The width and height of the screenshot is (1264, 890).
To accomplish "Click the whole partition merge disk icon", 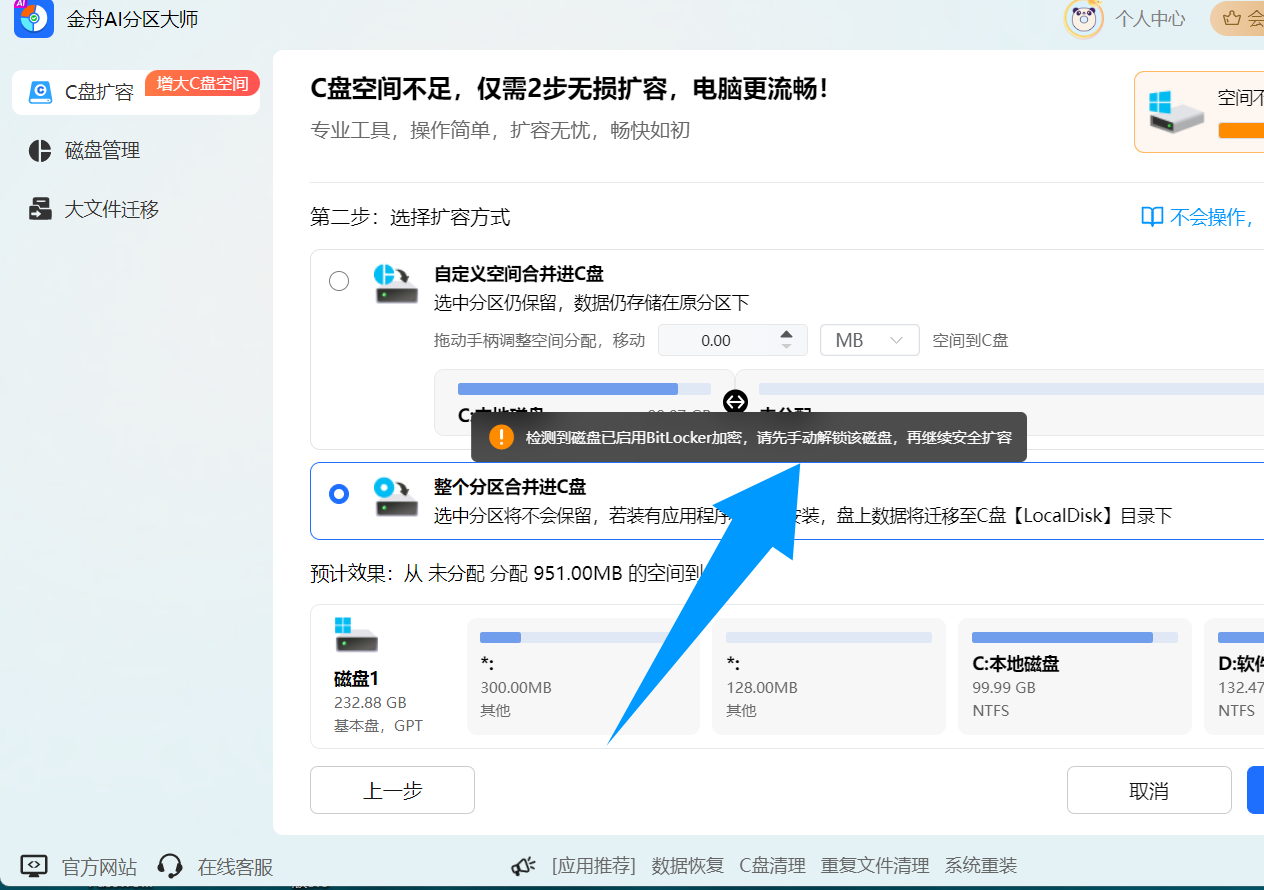I will pos(396,497).
